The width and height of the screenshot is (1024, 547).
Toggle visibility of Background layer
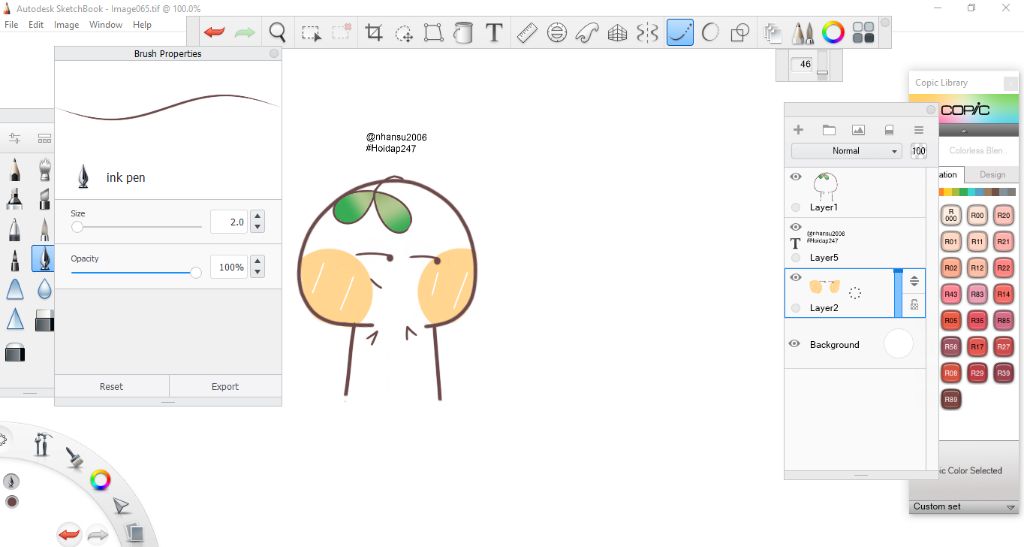click(x=795, y=344)
